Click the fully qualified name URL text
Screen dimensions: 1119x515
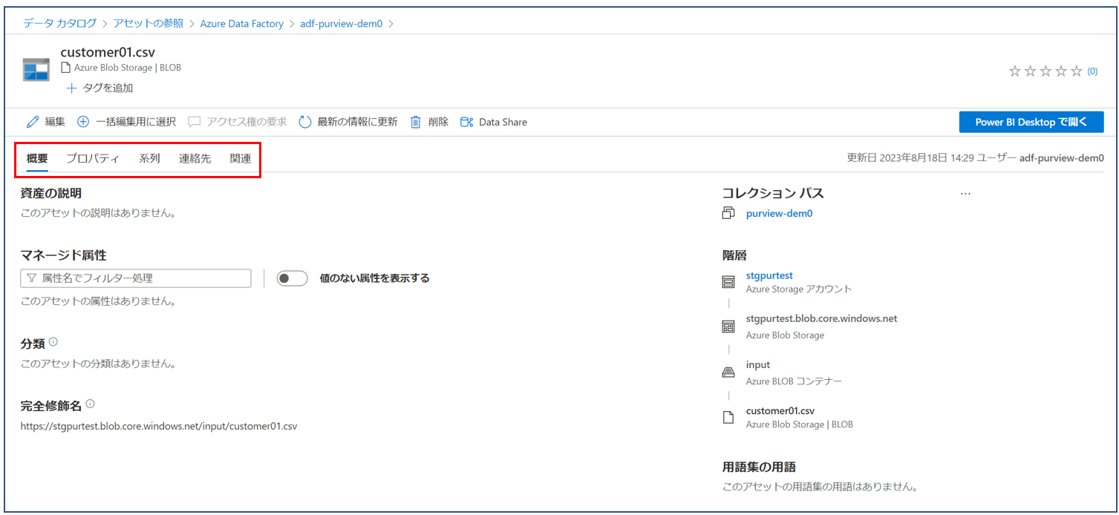(x=159, y=427)
